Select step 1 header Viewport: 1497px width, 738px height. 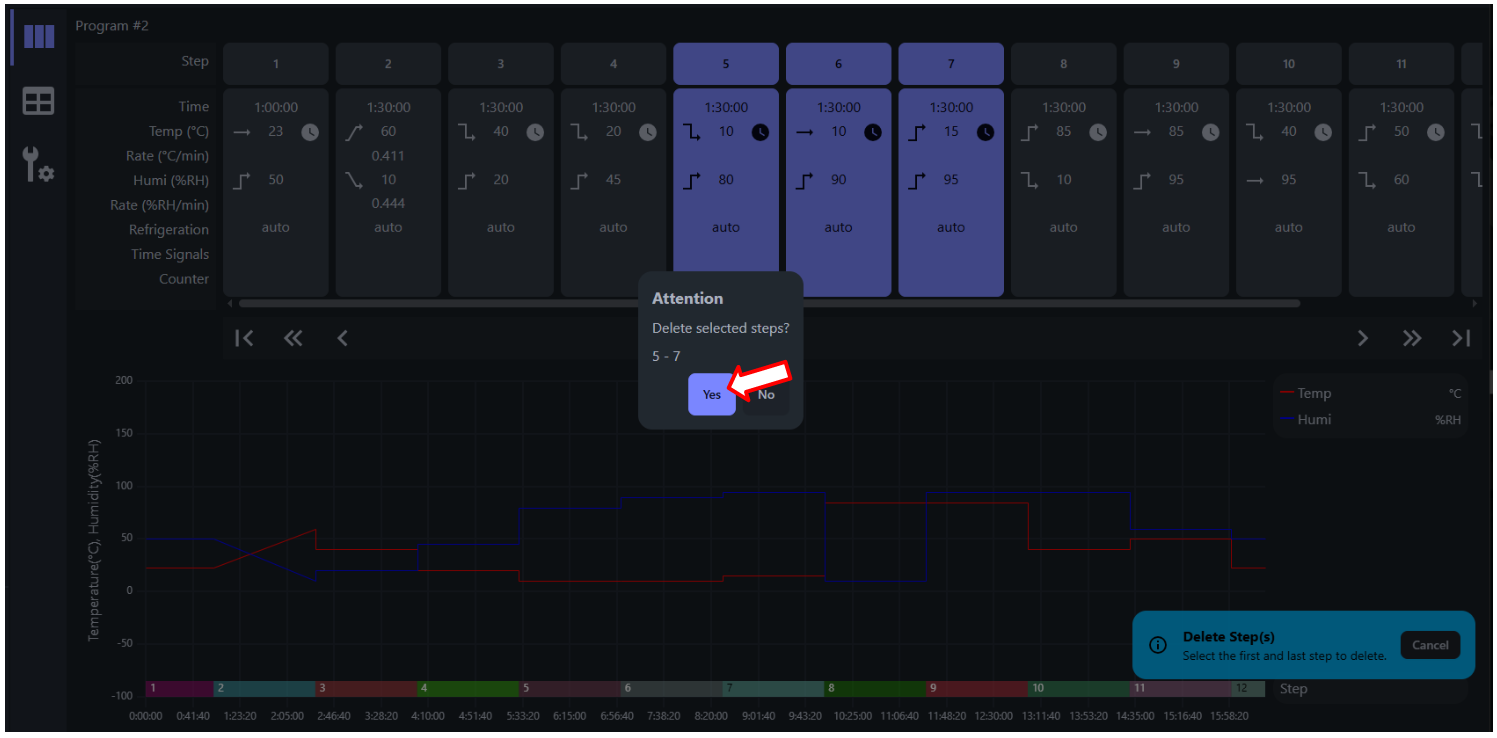pyautogui.click(x=276, y=63)
